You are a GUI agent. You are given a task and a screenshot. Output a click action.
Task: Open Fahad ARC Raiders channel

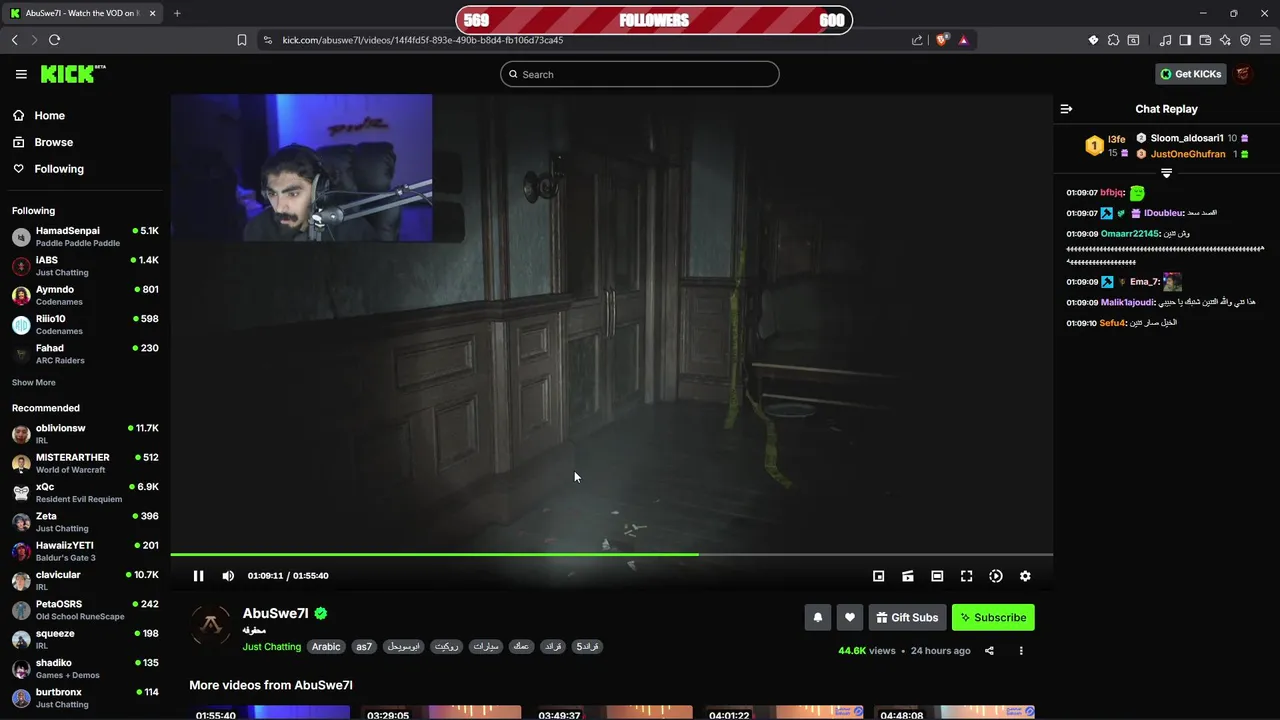(85, 354)
